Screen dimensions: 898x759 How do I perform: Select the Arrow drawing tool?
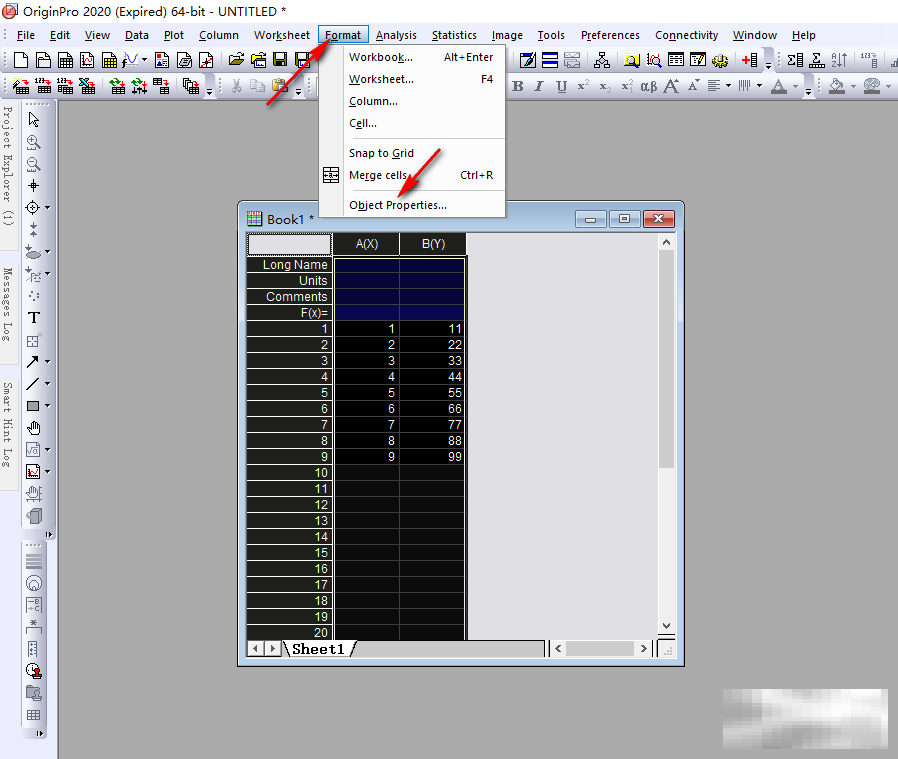point(33,361)
